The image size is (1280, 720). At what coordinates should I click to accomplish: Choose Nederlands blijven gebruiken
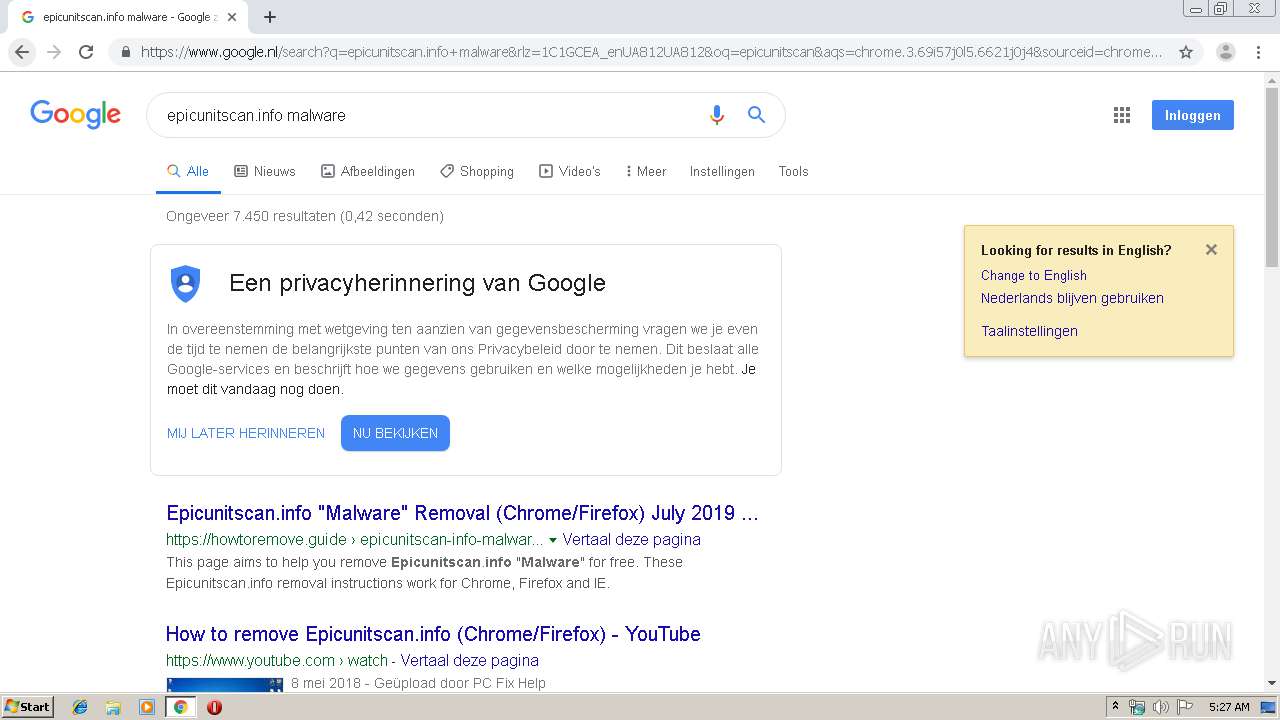1072,298
